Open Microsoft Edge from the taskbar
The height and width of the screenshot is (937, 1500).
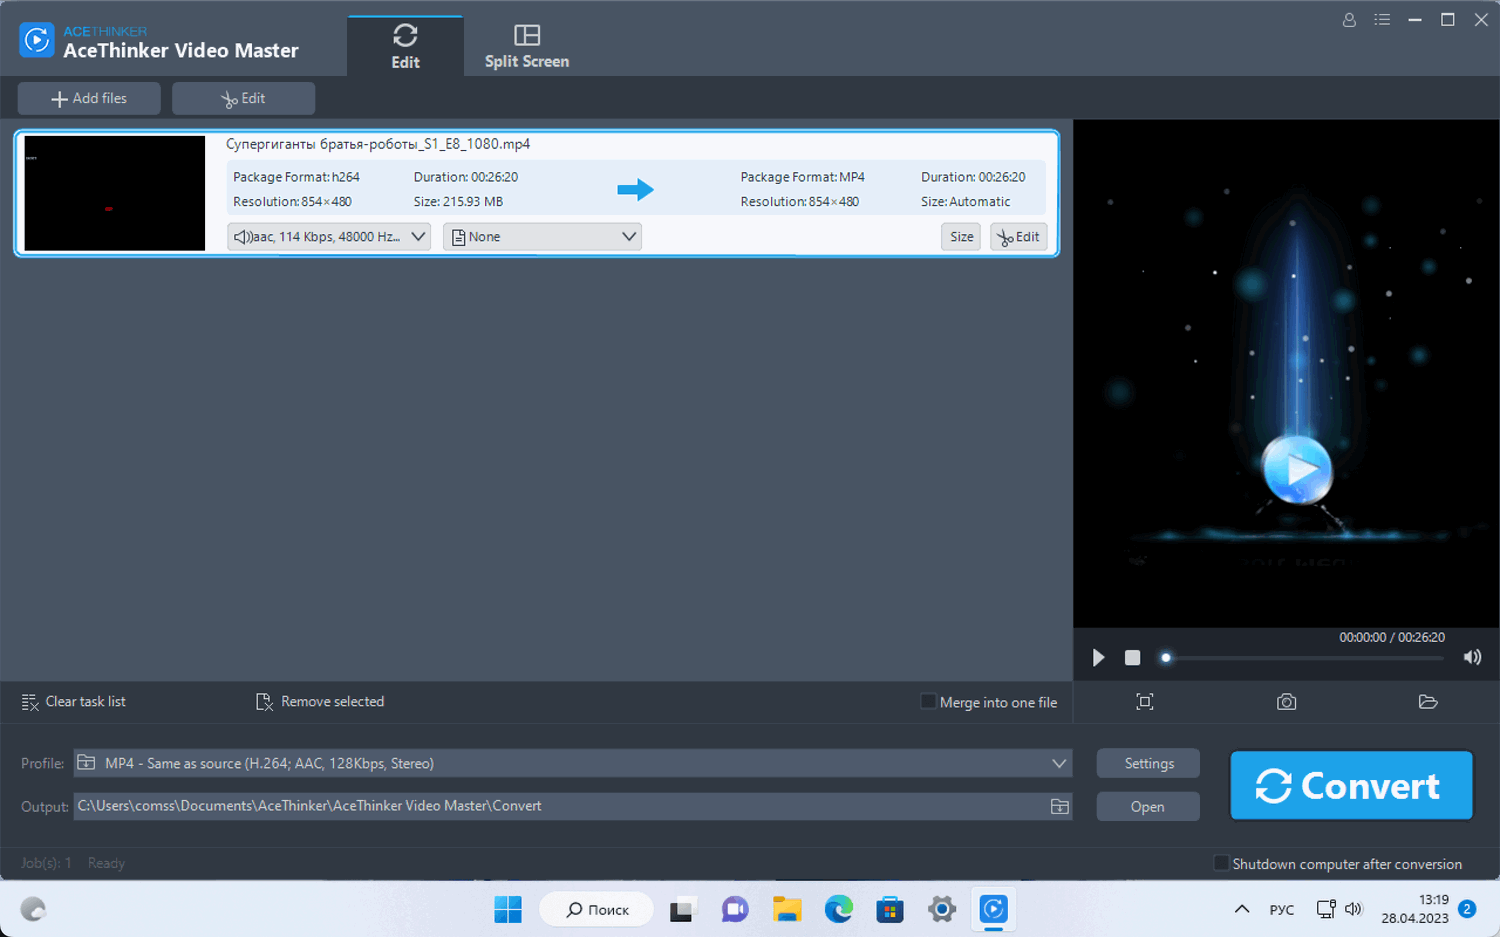coord(839,909)
